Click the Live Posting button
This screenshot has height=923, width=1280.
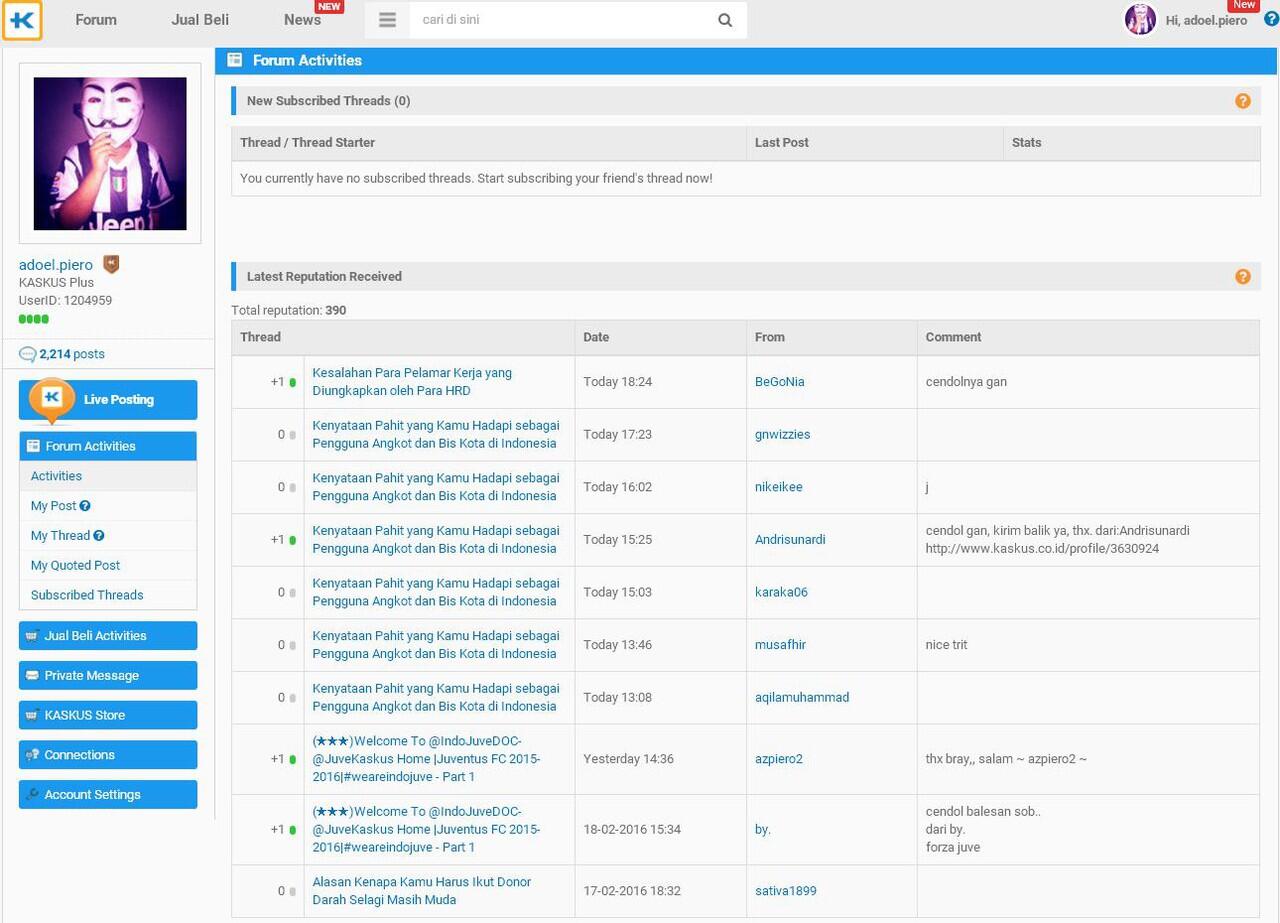(x=108, y=400)
